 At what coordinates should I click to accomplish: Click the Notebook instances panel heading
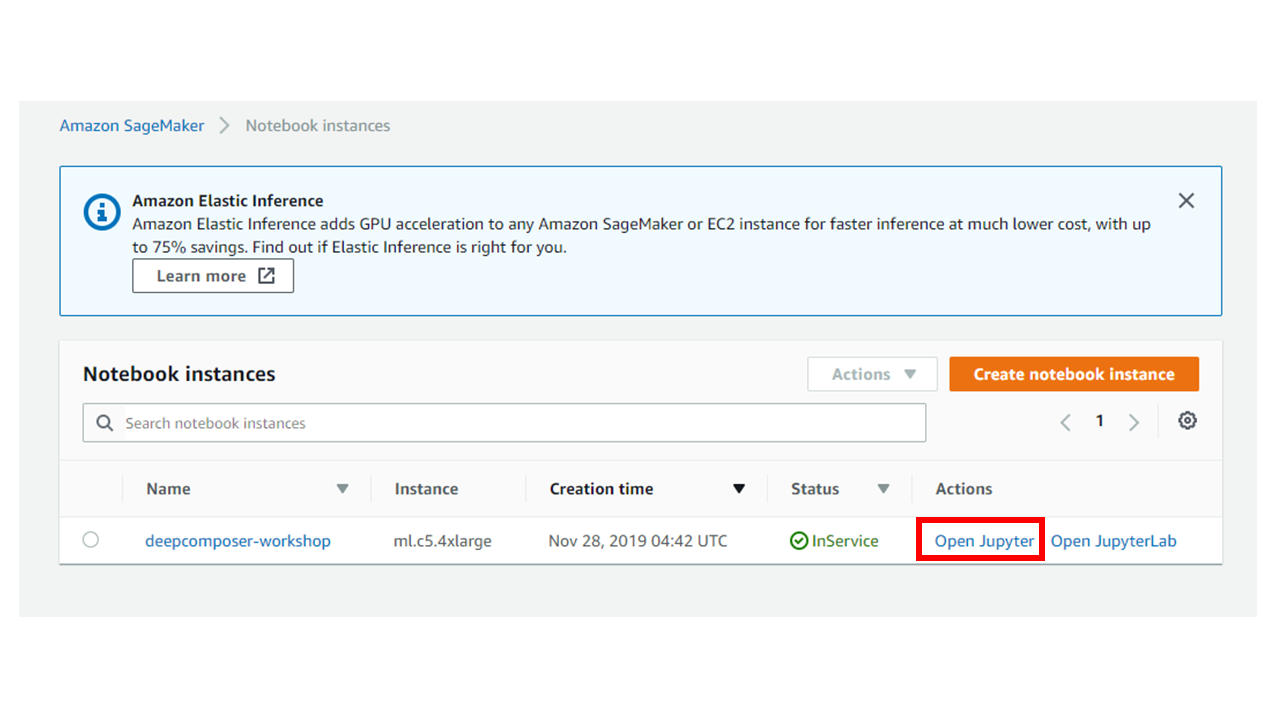tap(179, 374)
